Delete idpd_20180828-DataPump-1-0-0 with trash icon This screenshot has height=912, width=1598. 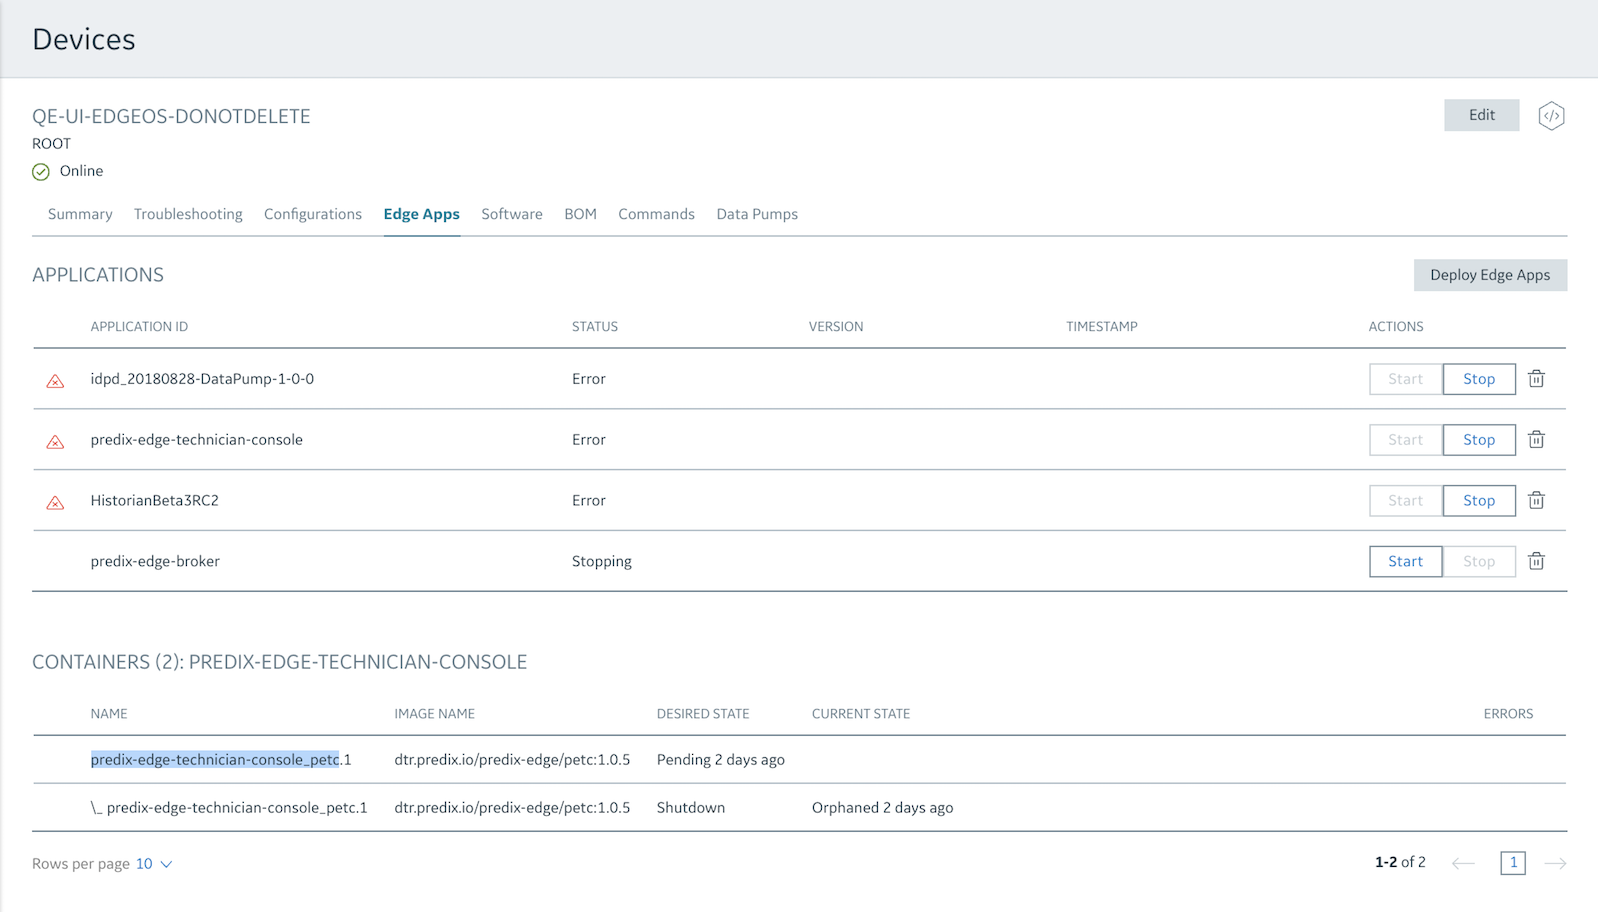(x=1537, y=379)
